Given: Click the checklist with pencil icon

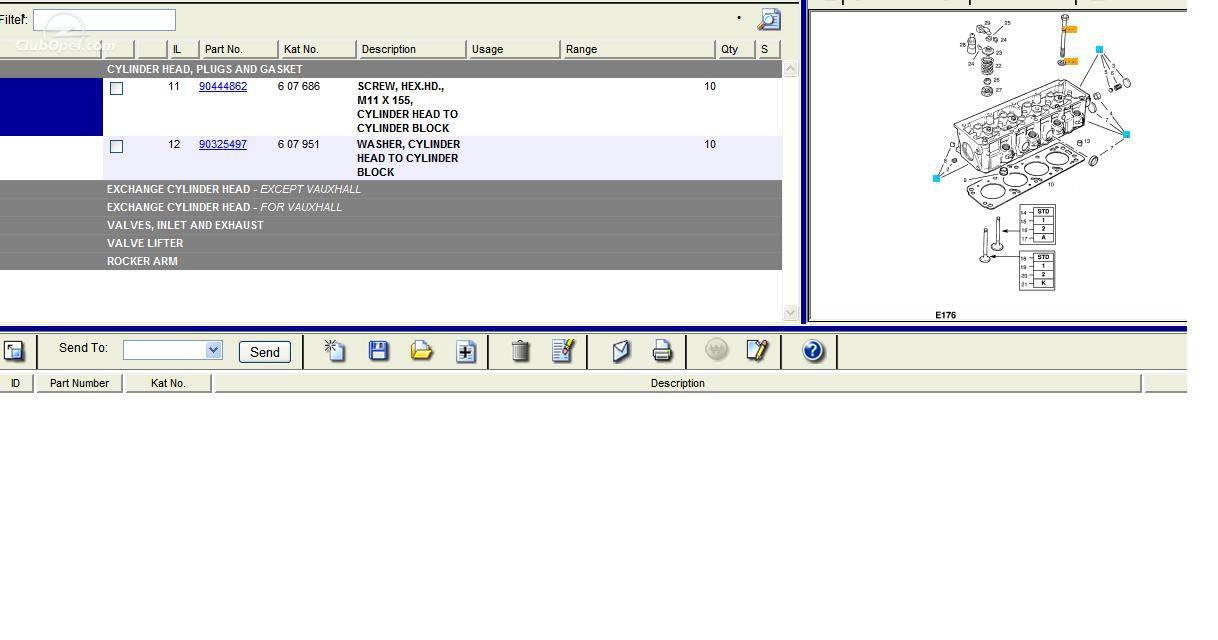Looking at the screenshot, I should tap(564, 350).
